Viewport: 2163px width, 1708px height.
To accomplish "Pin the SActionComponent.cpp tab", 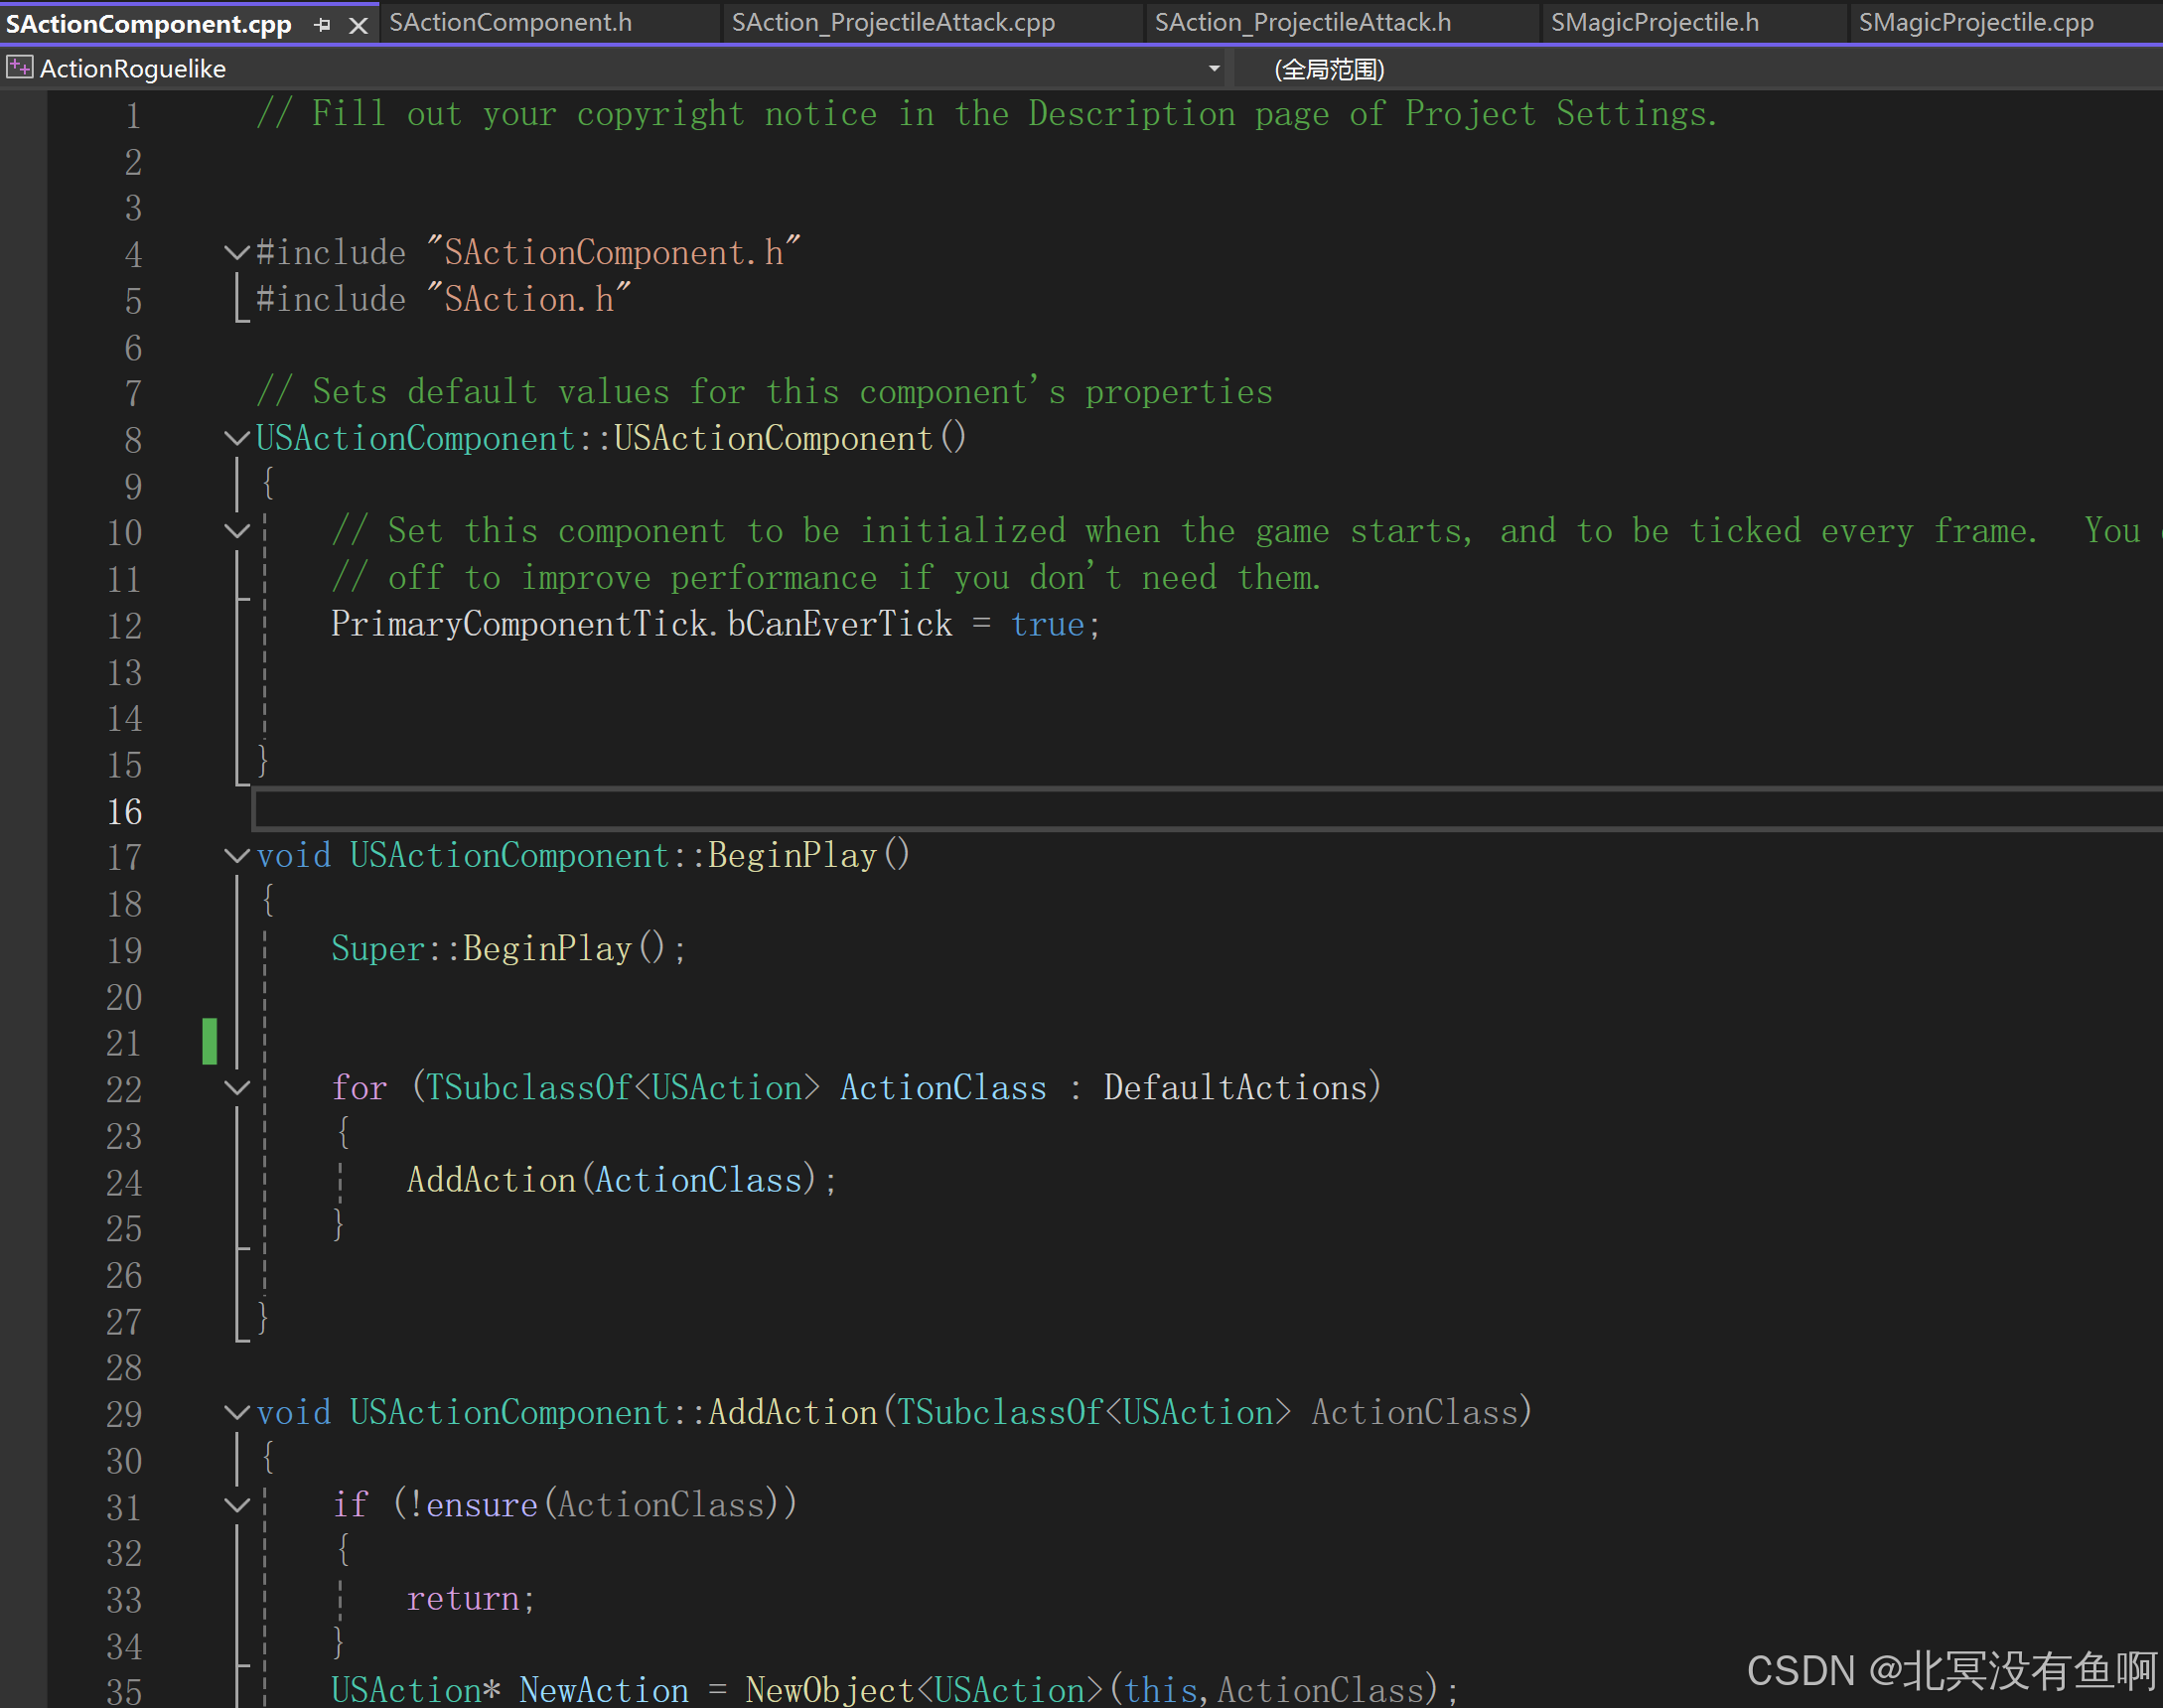I will coord(322,24).
